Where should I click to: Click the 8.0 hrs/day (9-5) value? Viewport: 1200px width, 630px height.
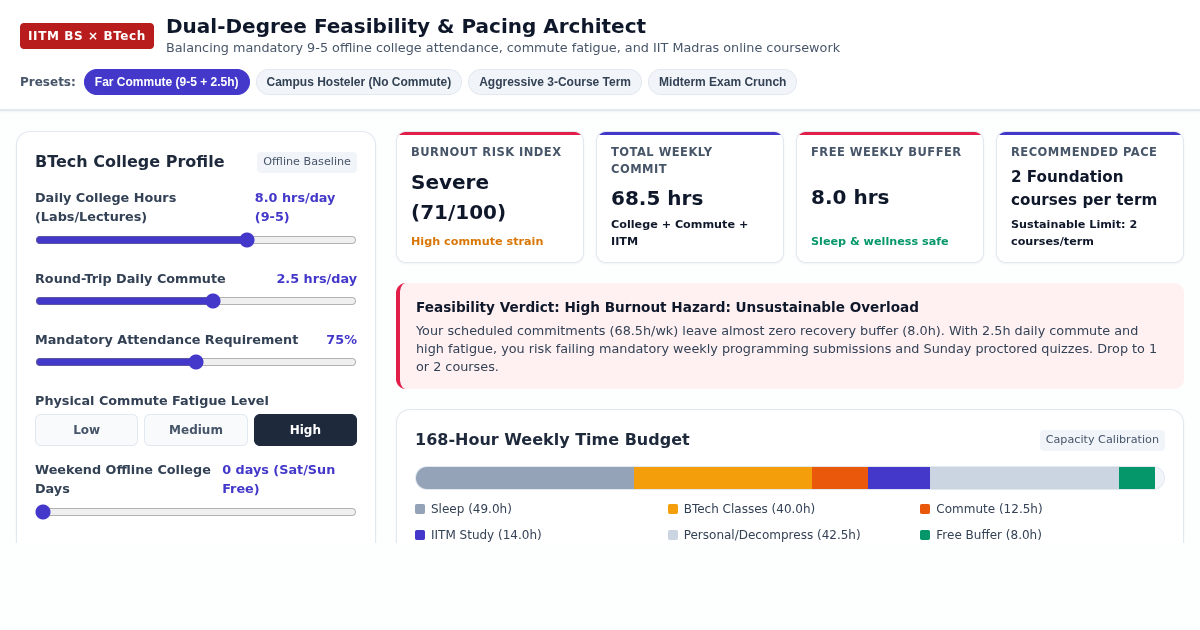click(295, 207)
